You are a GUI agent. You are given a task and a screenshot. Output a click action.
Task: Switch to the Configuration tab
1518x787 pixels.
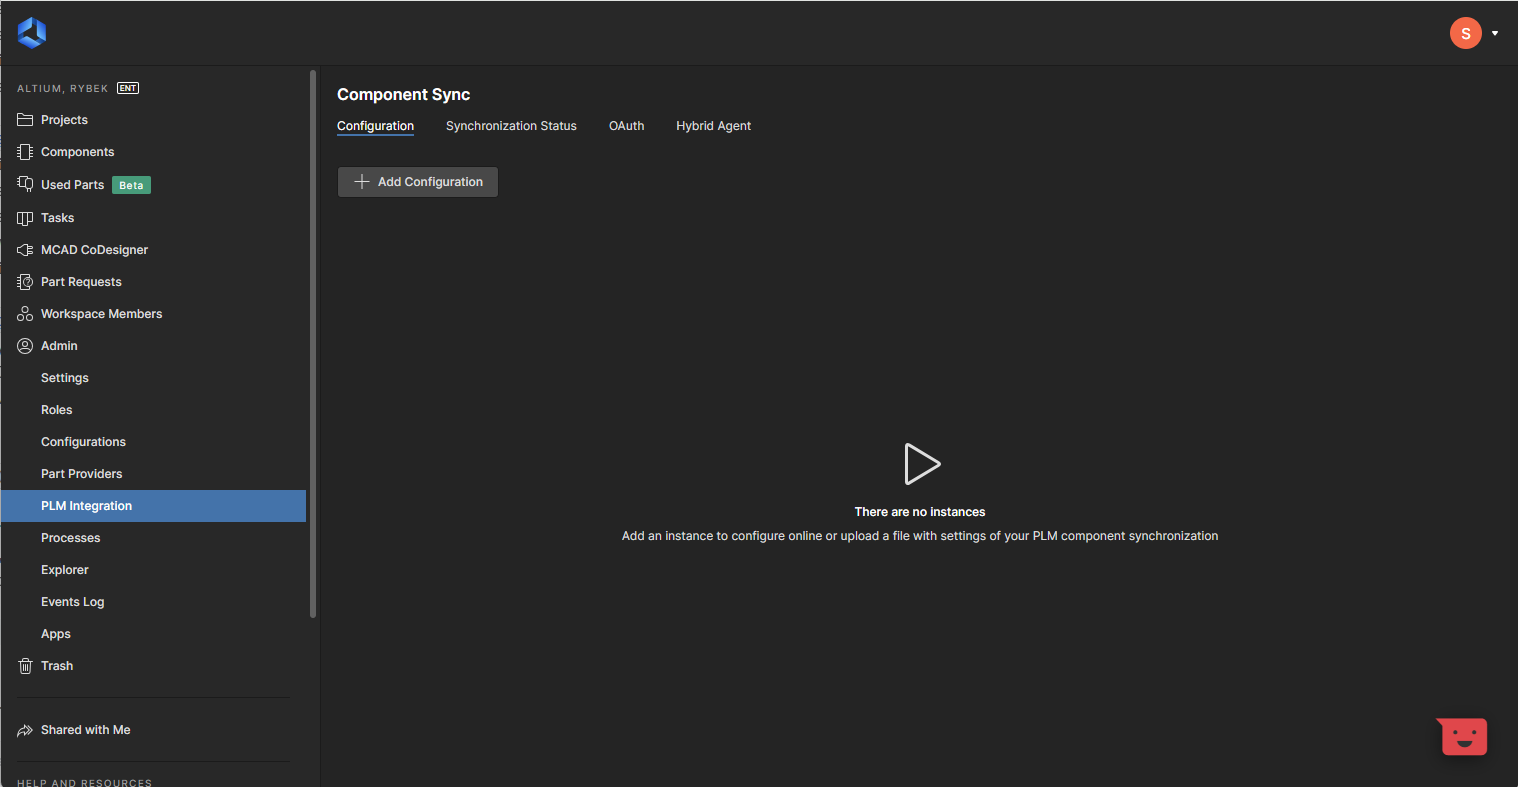click(x=375, y=126)
